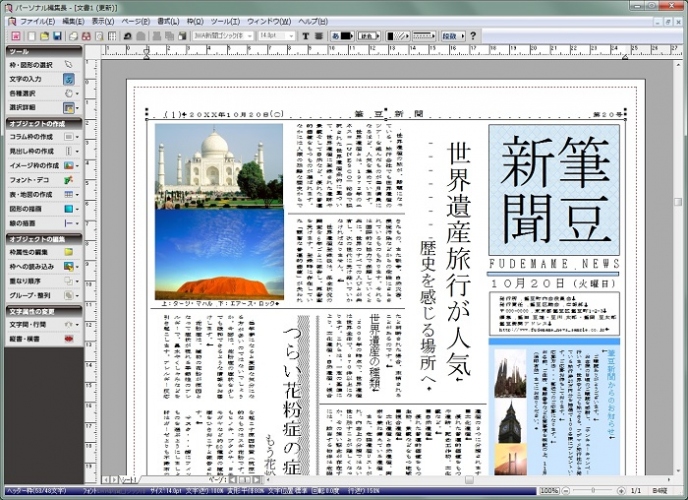Click the フォント・デコ icon
Viewport: 688px width, 500px height.
[69, 178]
